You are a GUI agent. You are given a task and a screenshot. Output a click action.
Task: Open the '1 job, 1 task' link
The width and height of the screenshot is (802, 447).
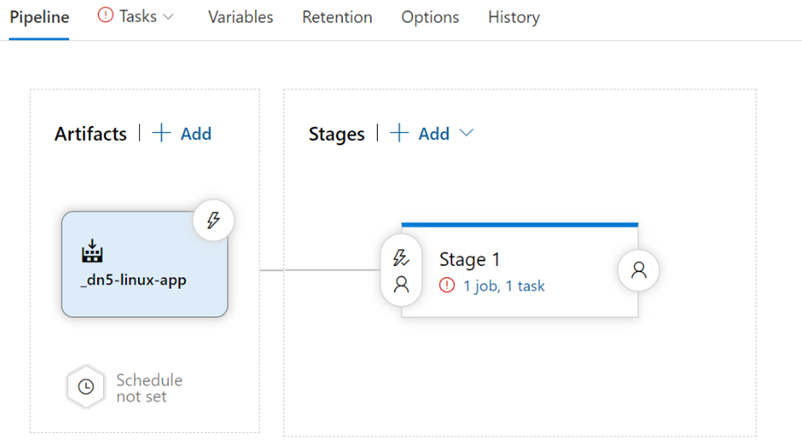click(x=503, y=286)
